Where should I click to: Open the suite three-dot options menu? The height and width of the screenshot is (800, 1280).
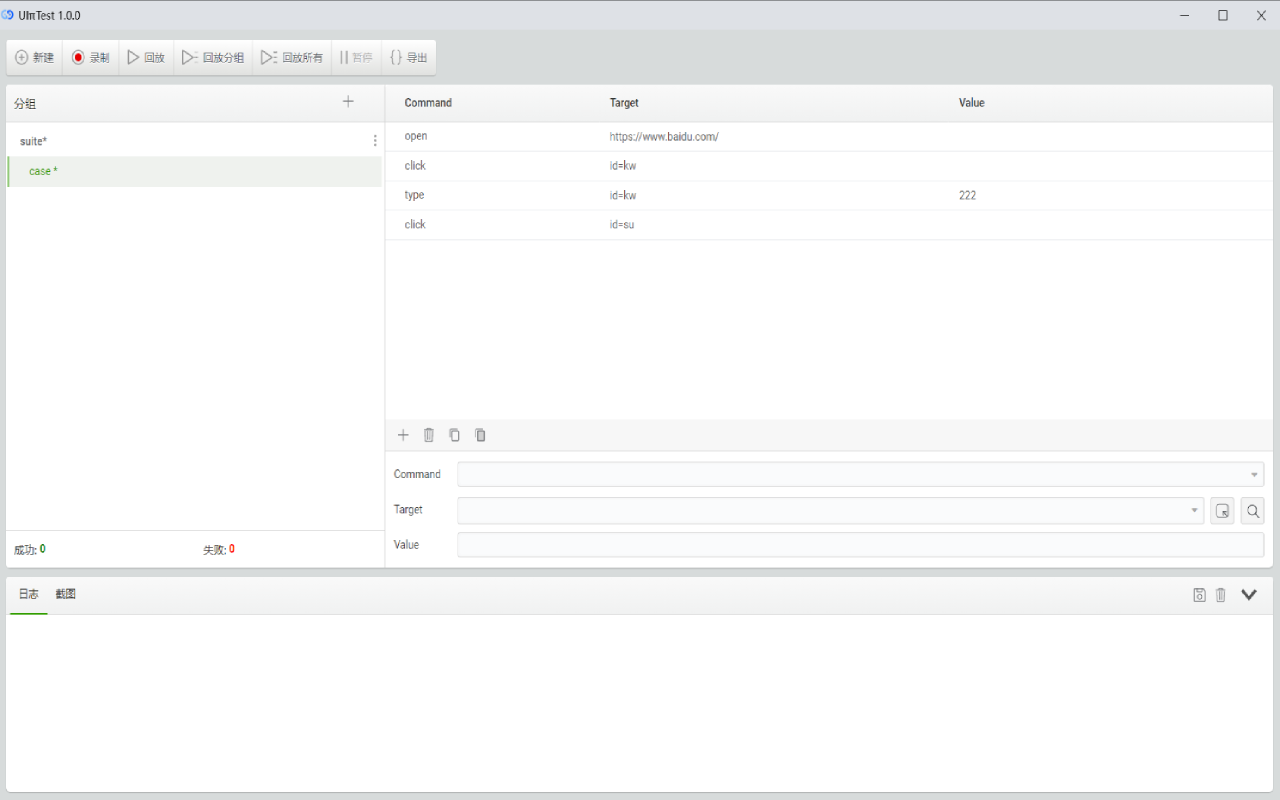(x=375, y=141)
